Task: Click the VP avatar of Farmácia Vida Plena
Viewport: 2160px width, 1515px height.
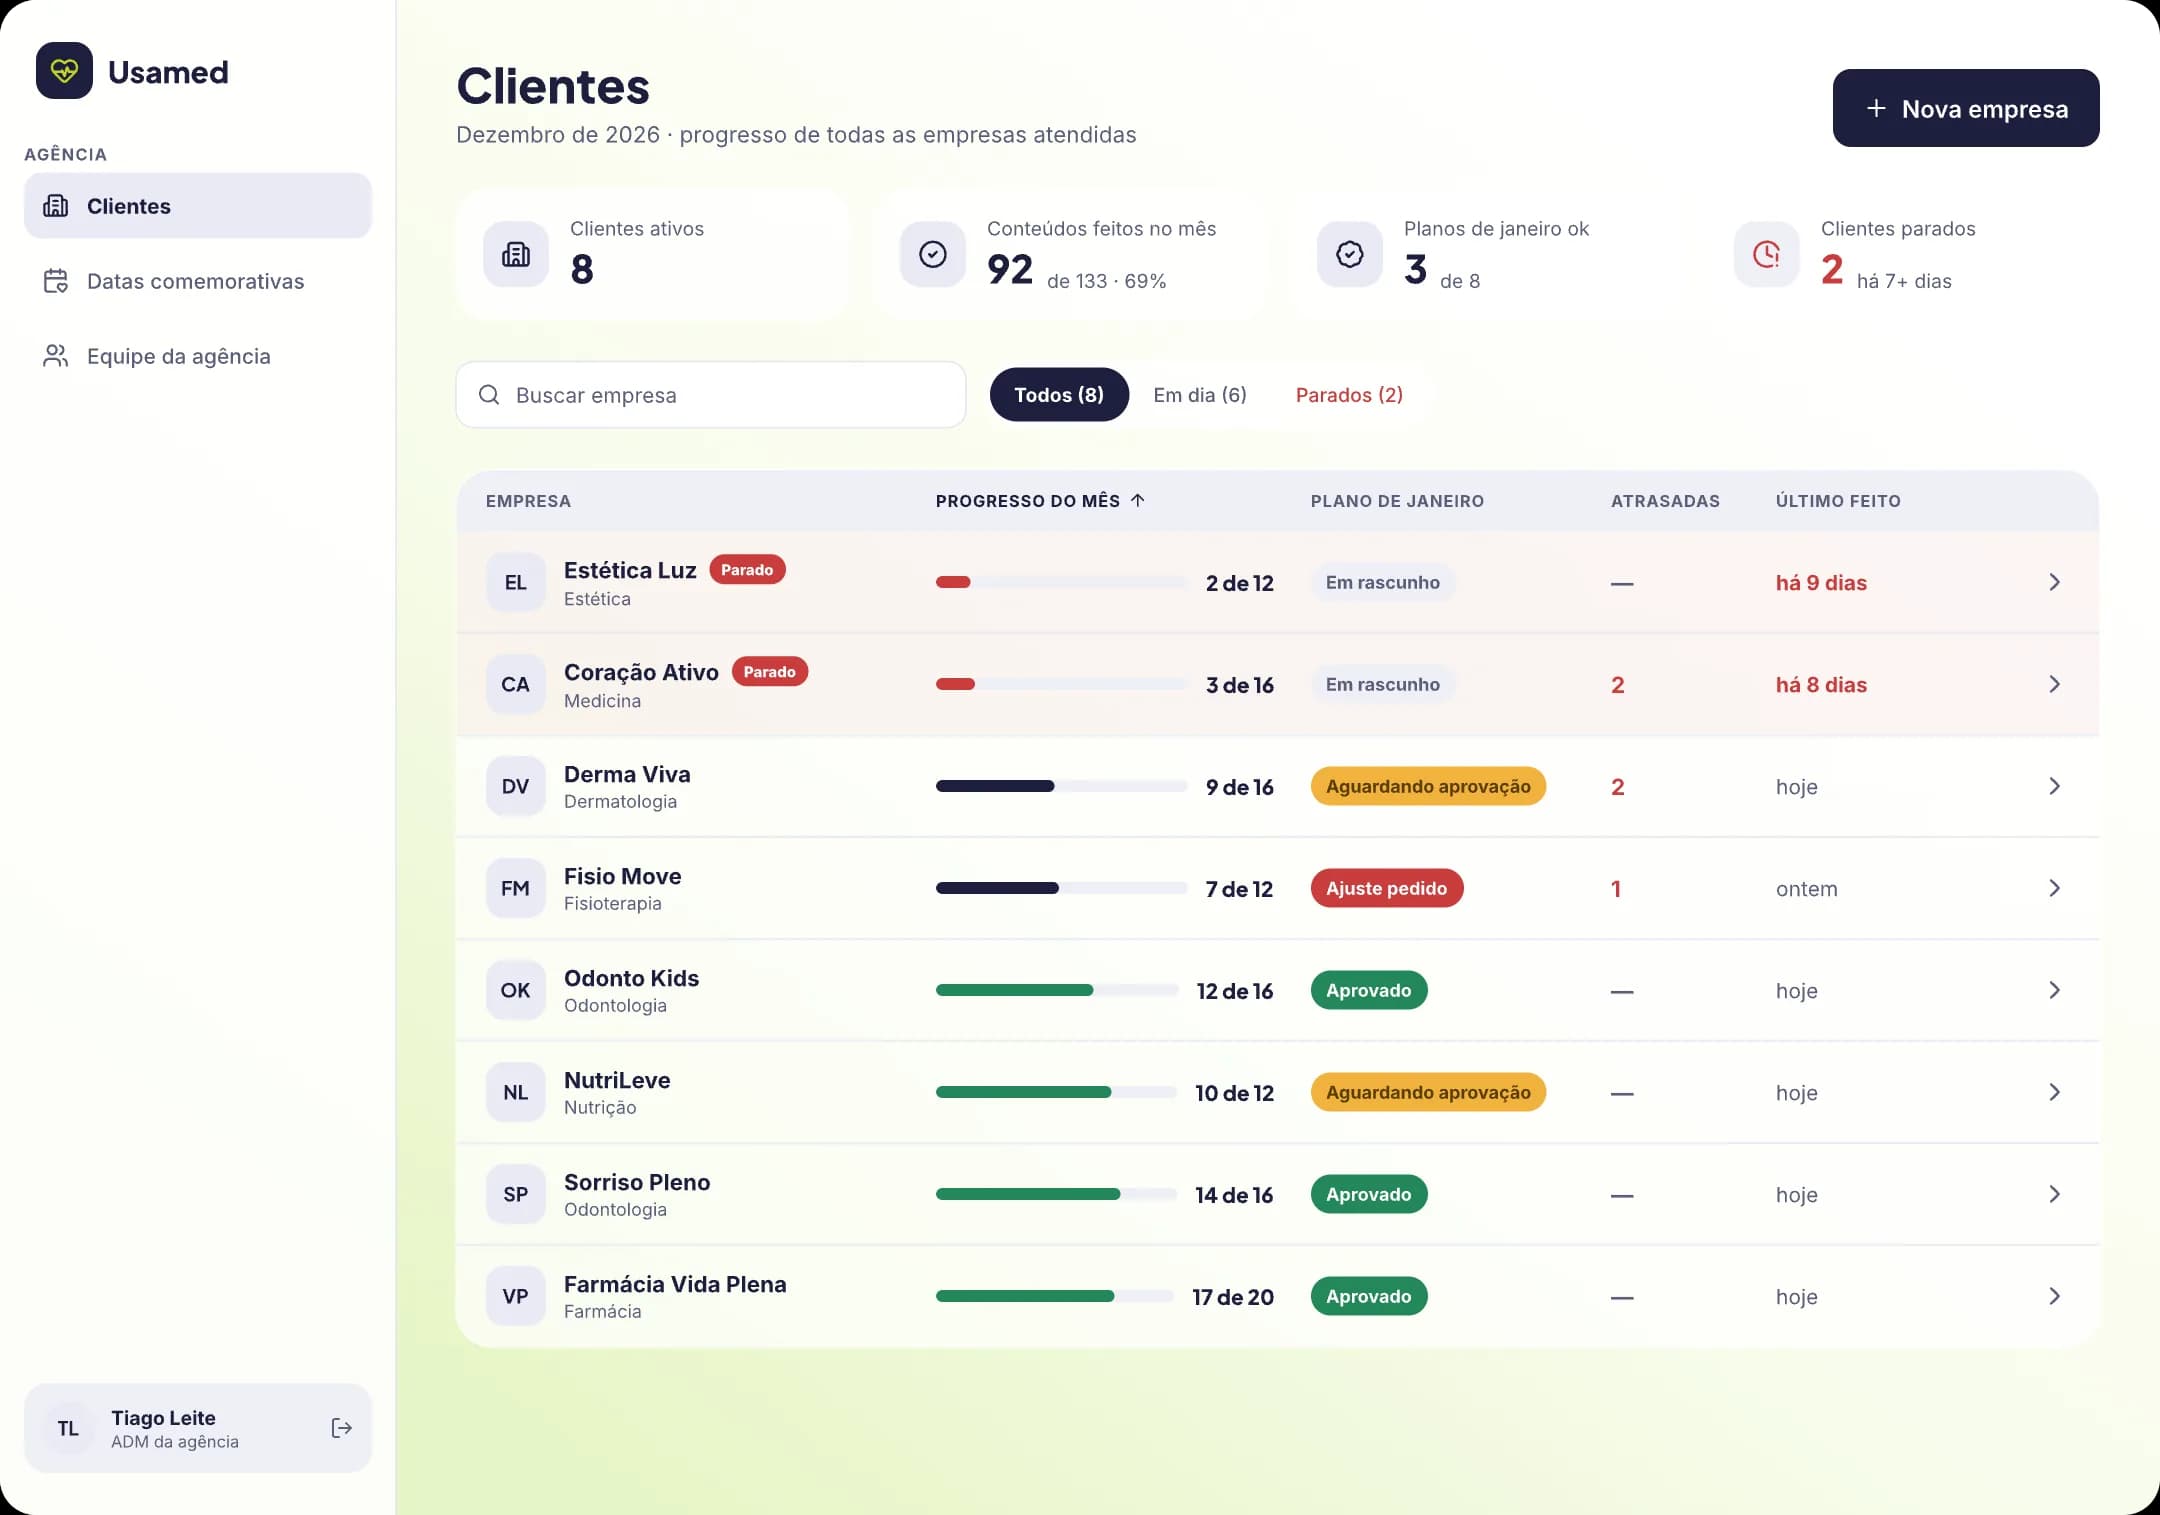Action: tap(516, 1297)
